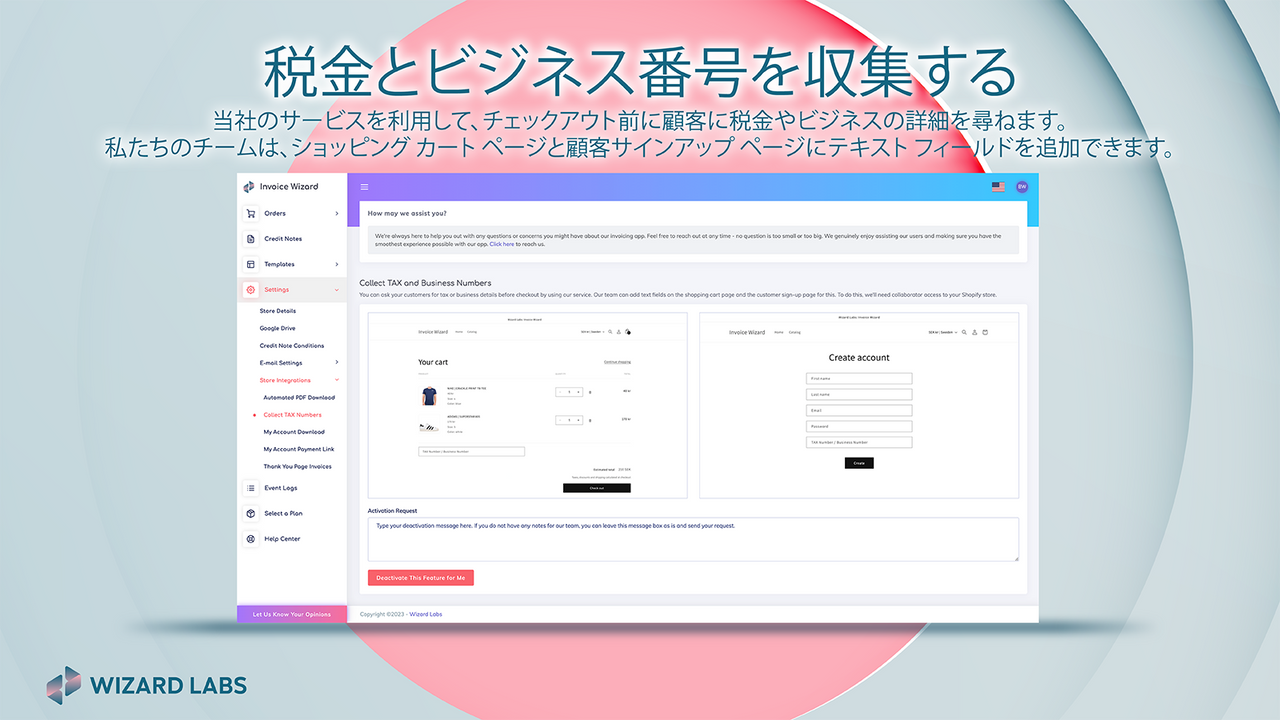Click the Collect TAX and Business Numbers heading

point(425,283)
